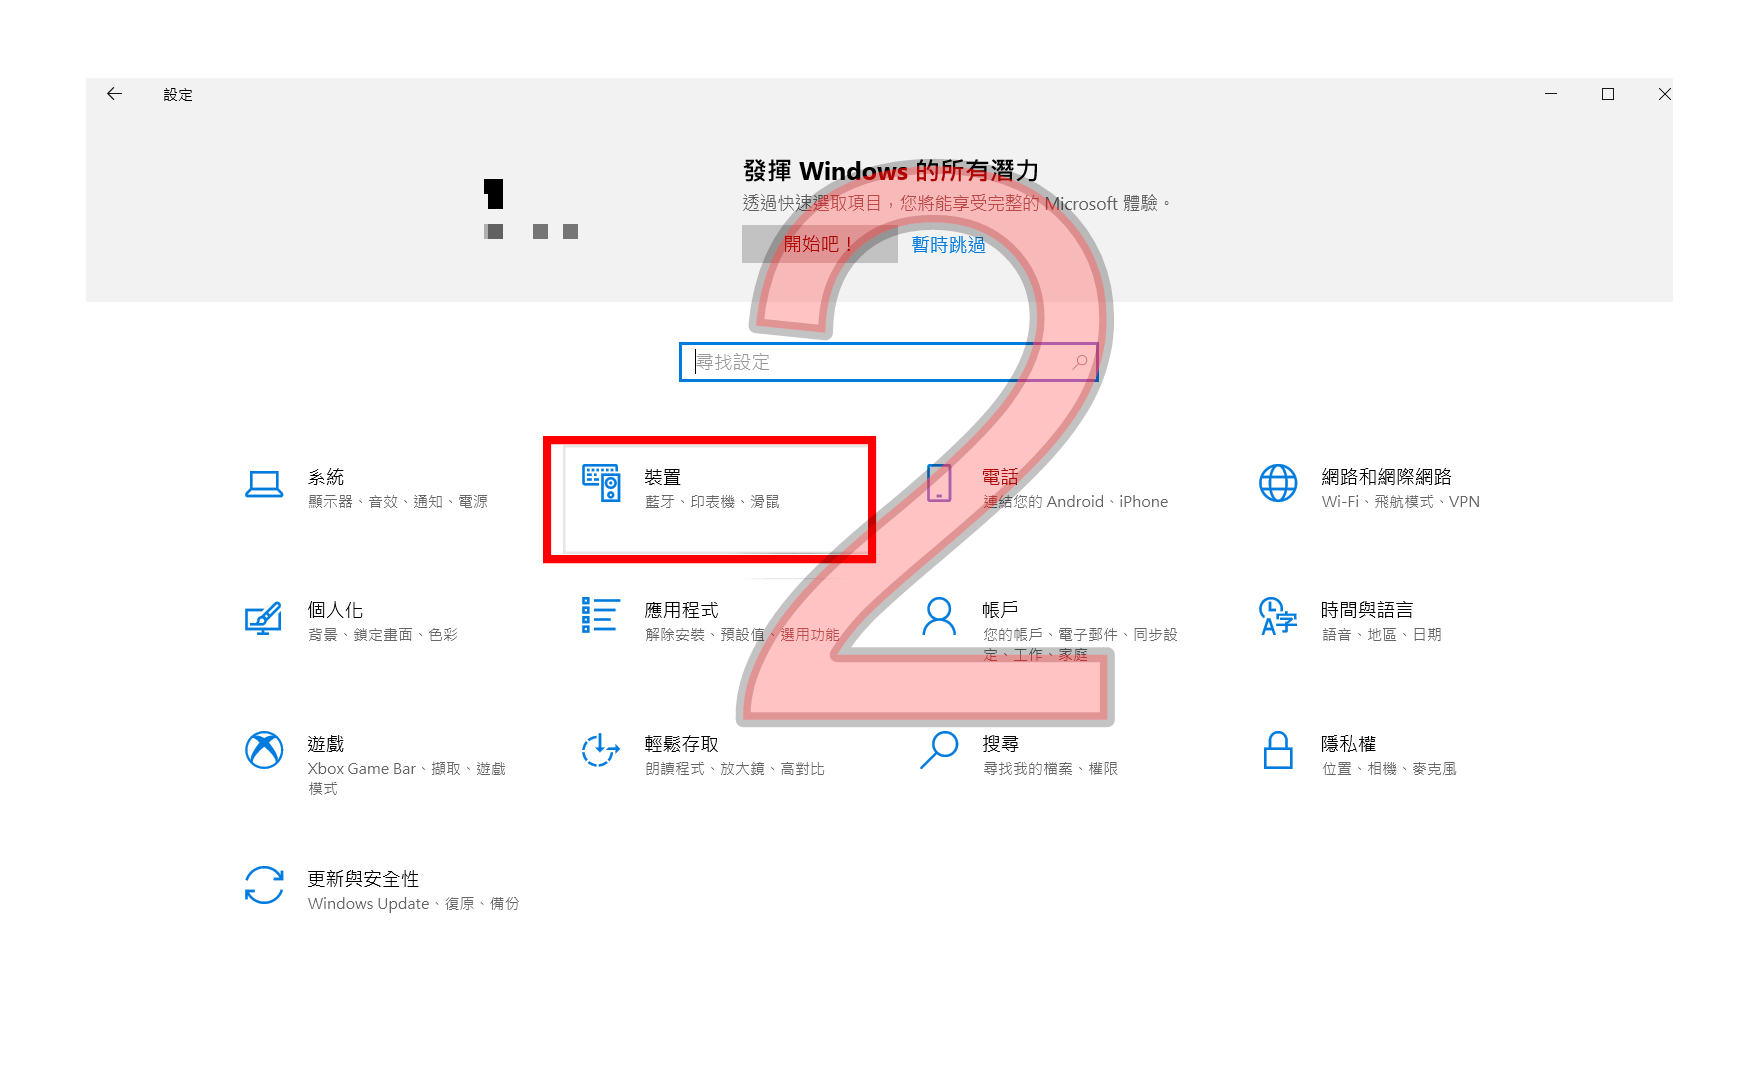Viewport: 1746px width, 1076px height.
Task: Open the 系統 laptop icon
Action: click(264, 485)
